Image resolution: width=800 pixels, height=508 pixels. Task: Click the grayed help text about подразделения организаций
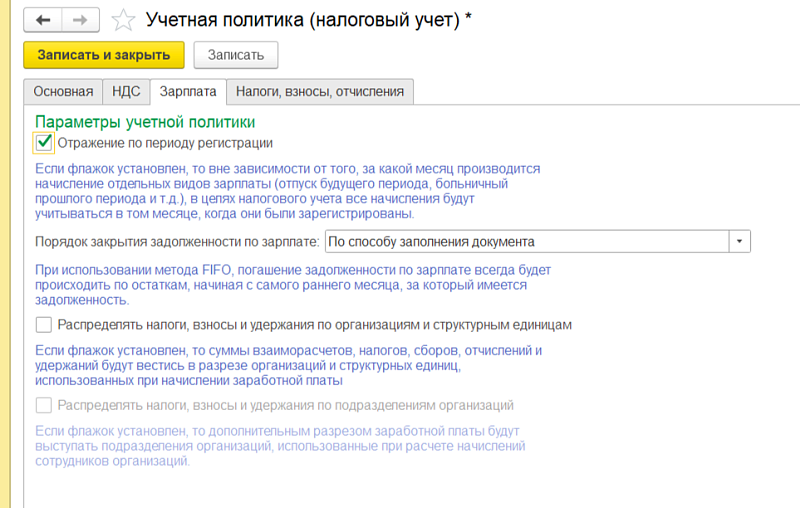tap(280, 446)
